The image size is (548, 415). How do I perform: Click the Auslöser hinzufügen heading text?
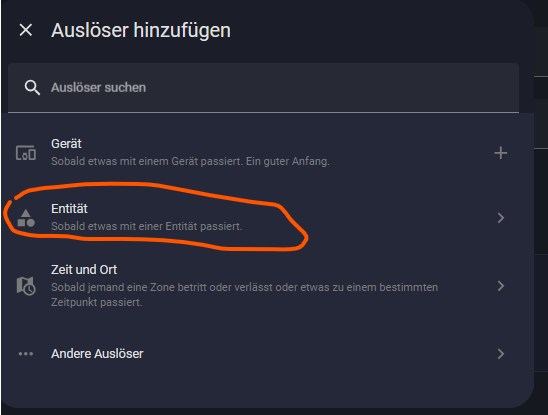pyautogui.click(x=141, y=30)
